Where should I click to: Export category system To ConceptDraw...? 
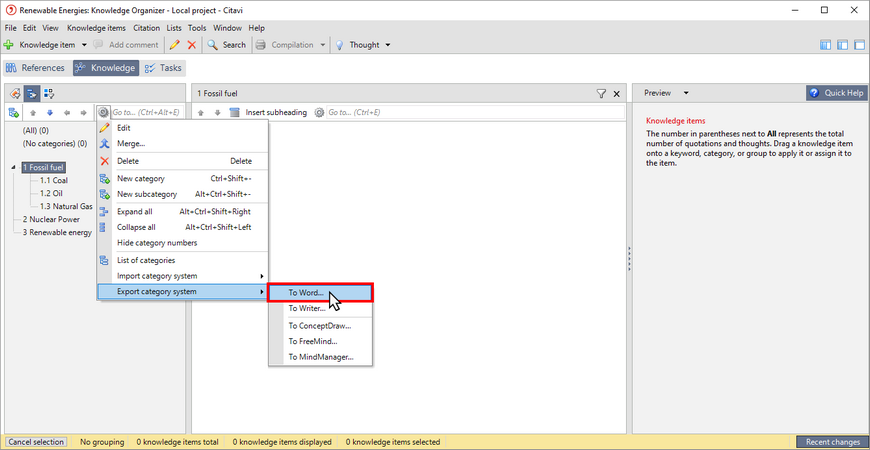tap(320, 326)
